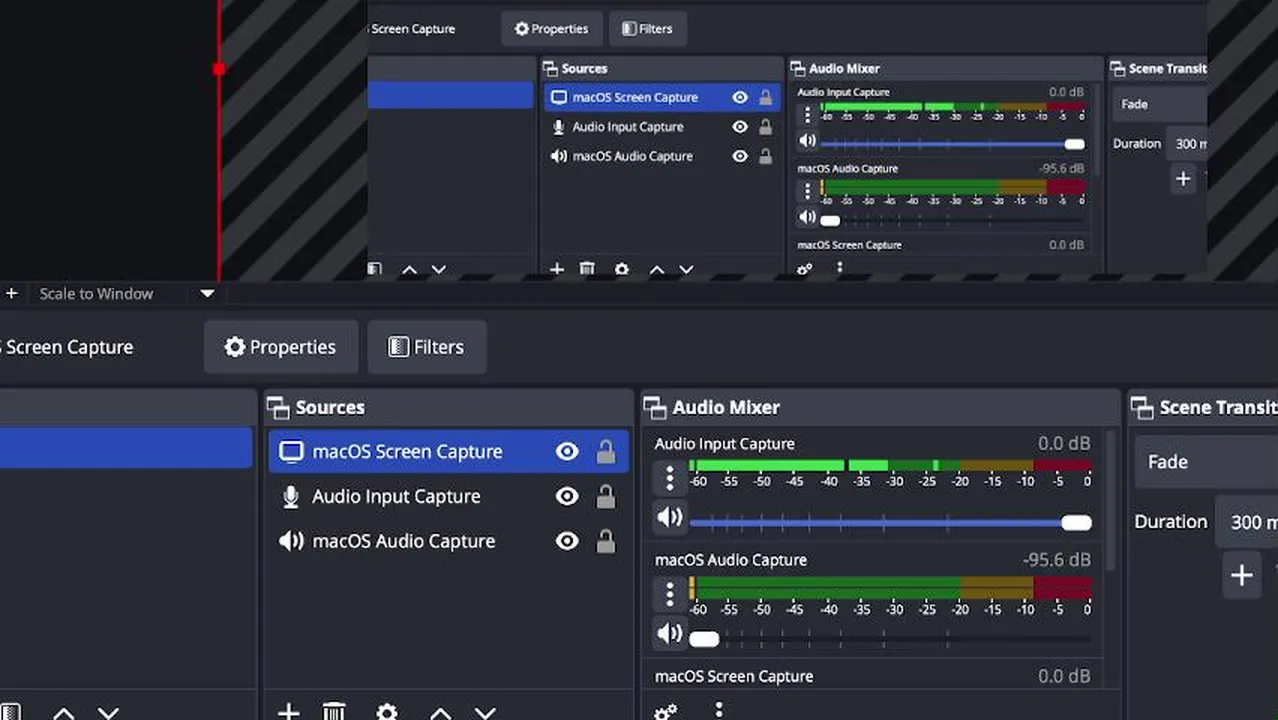This screenshot has height=720, width=1278.
Task: Open Fade dropdown in preview capture
Action: (x=1160, y=104)
